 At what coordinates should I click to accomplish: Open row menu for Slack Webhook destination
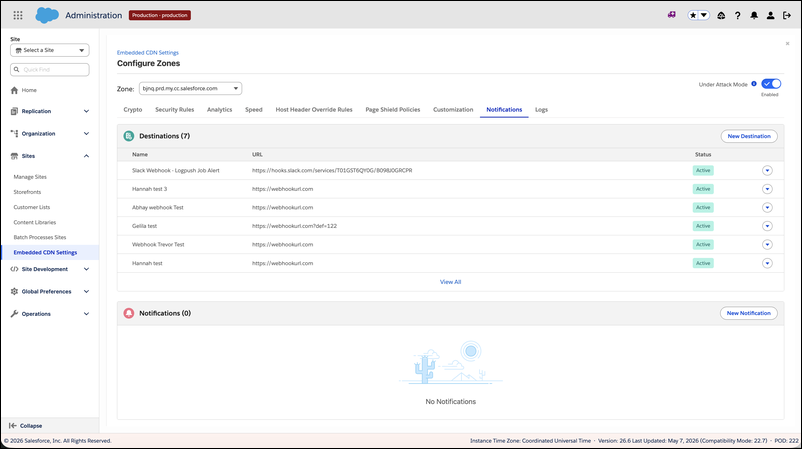(767, 170)
